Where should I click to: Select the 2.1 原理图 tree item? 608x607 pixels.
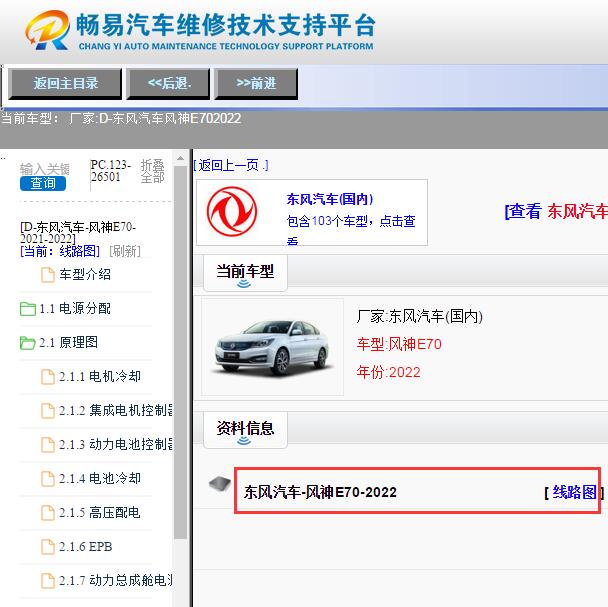point(68,343)
